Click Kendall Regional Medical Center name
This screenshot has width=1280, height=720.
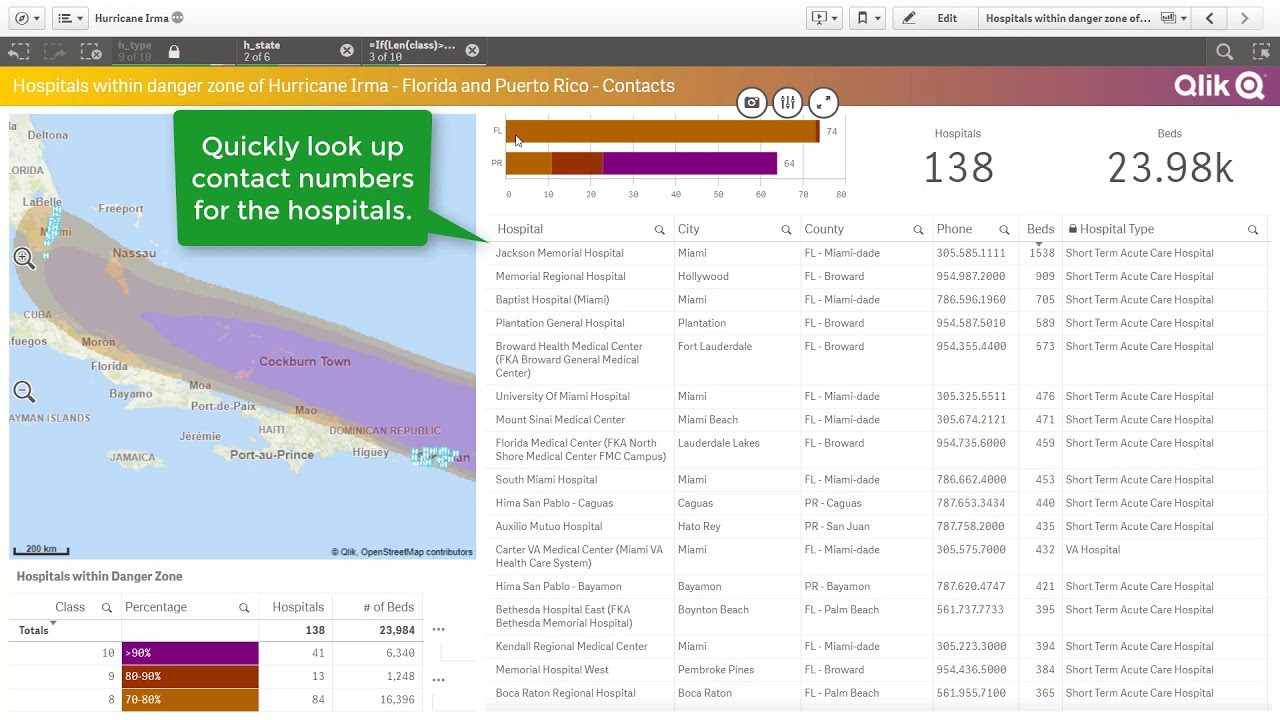tap(571, 647)
